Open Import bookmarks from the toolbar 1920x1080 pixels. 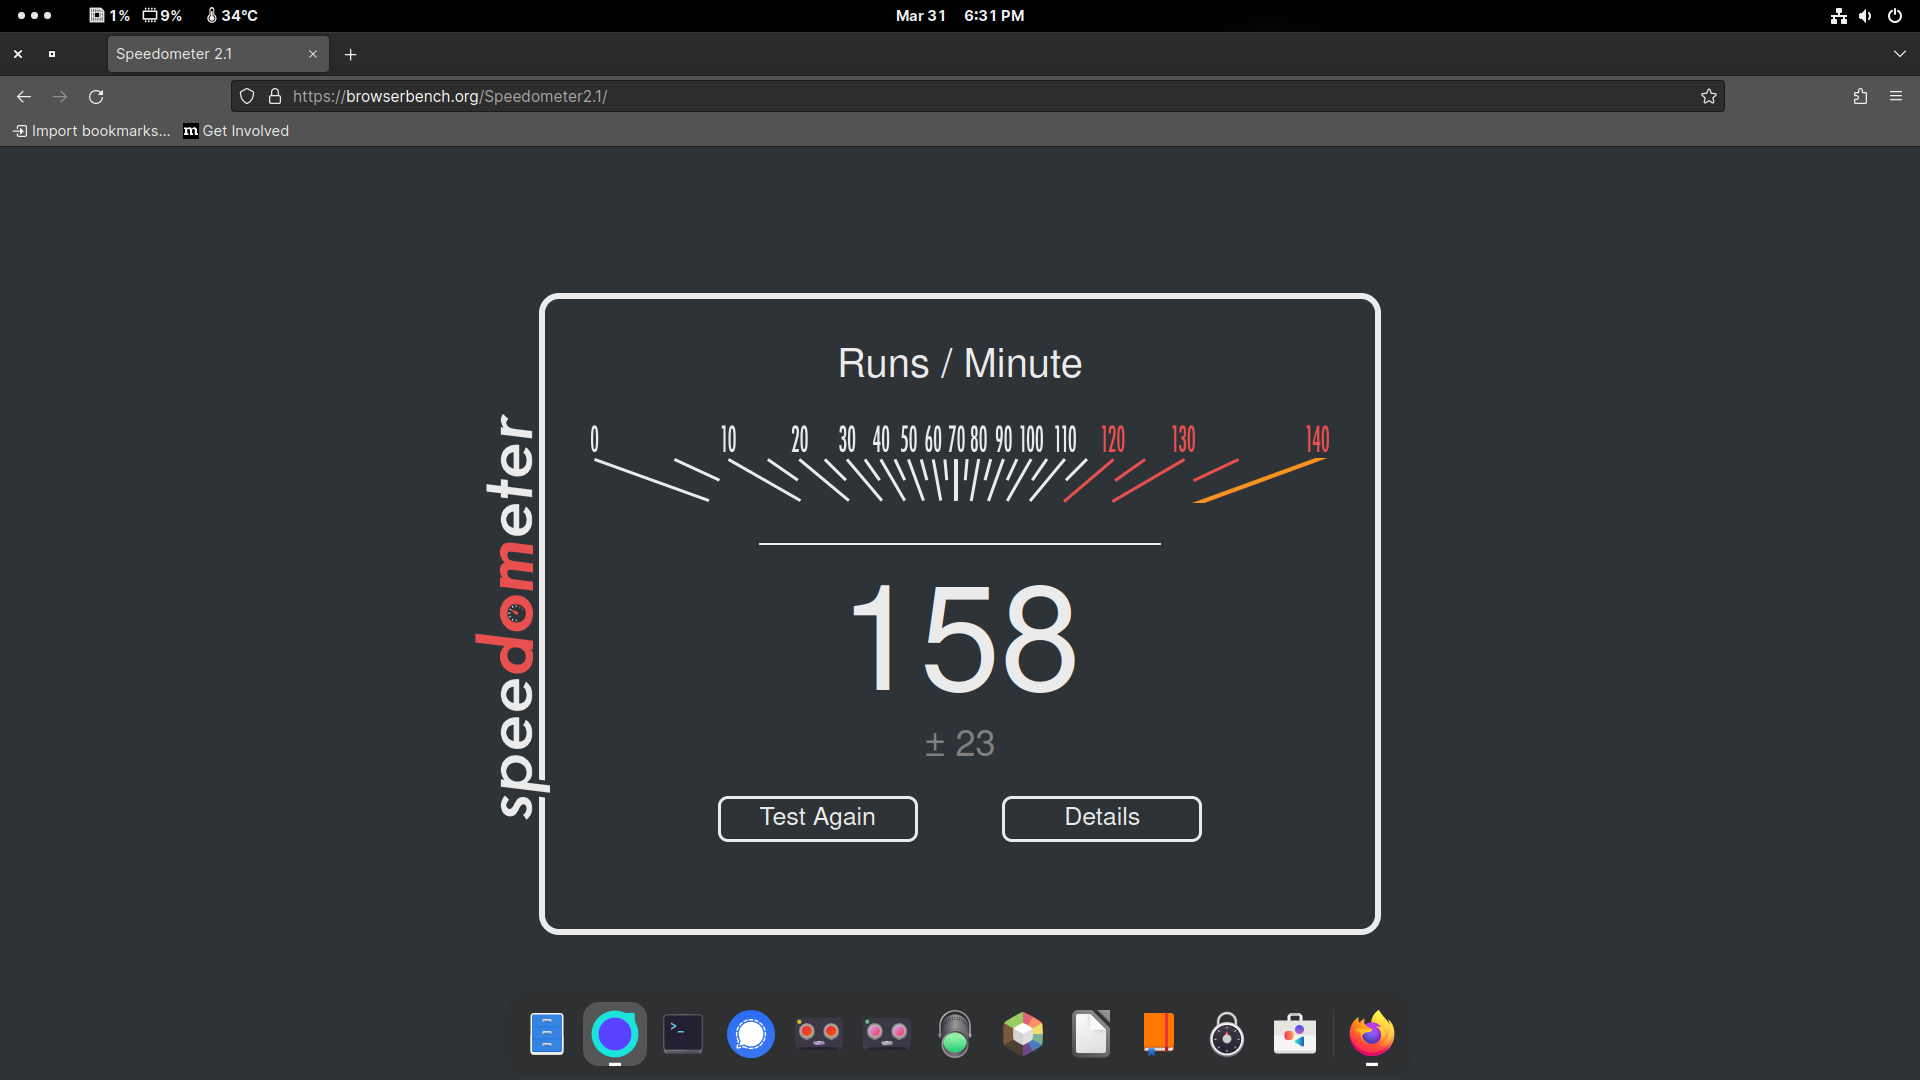tap(91, 131)
